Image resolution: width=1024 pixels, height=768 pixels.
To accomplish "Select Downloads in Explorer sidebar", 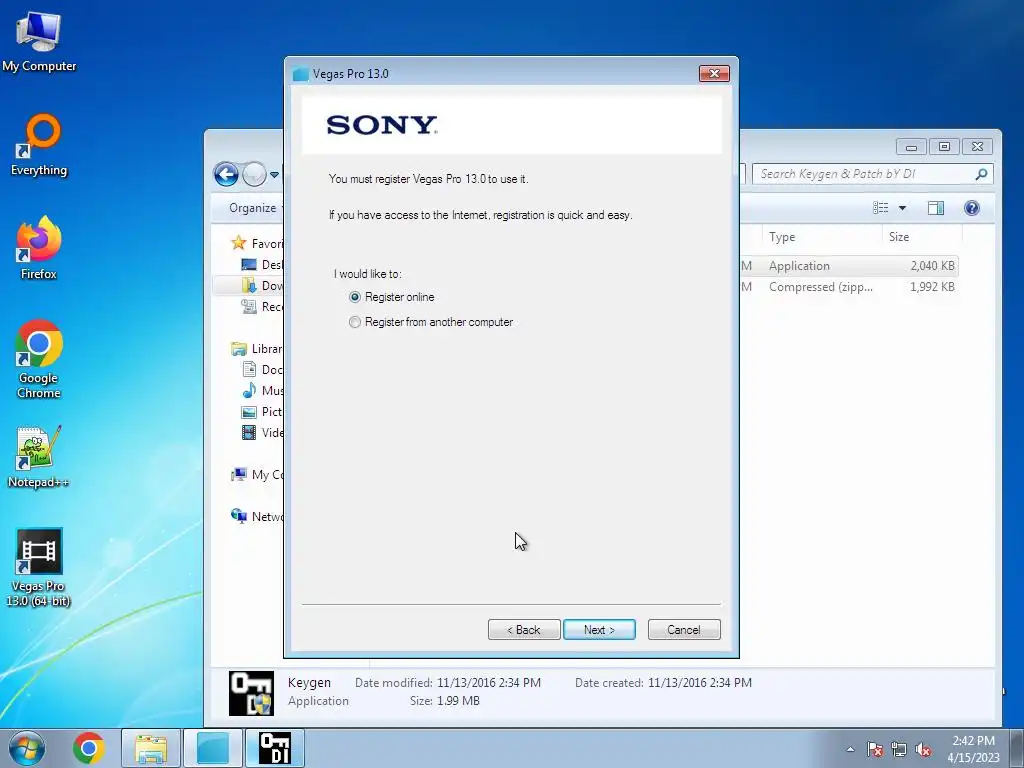I will pos(263,285).
